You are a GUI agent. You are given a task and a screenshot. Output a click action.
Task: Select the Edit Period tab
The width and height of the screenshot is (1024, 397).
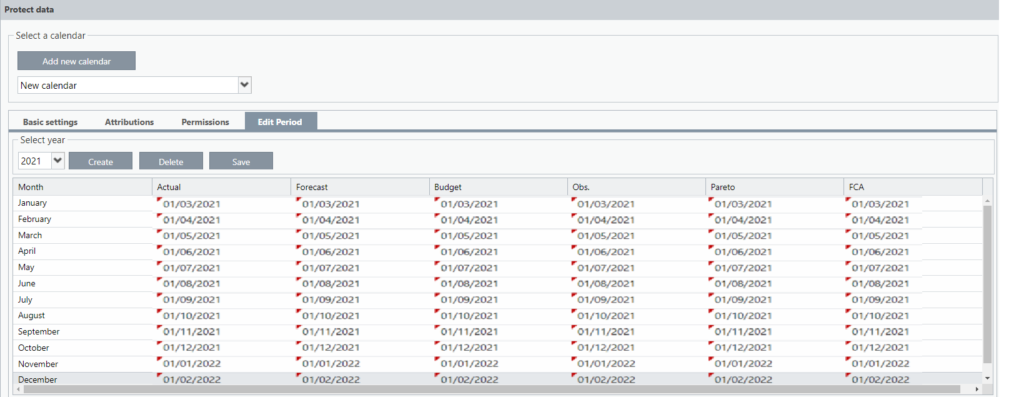[x=281, y=121]
